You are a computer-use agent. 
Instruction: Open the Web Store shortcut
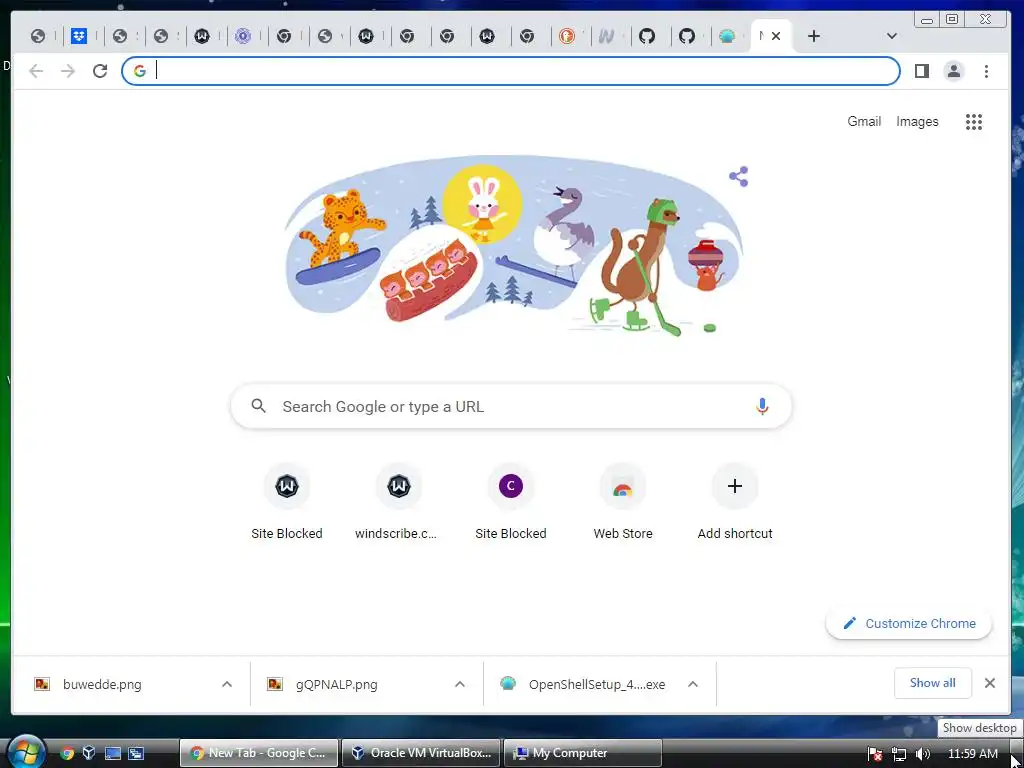click(x=622, y=503)
